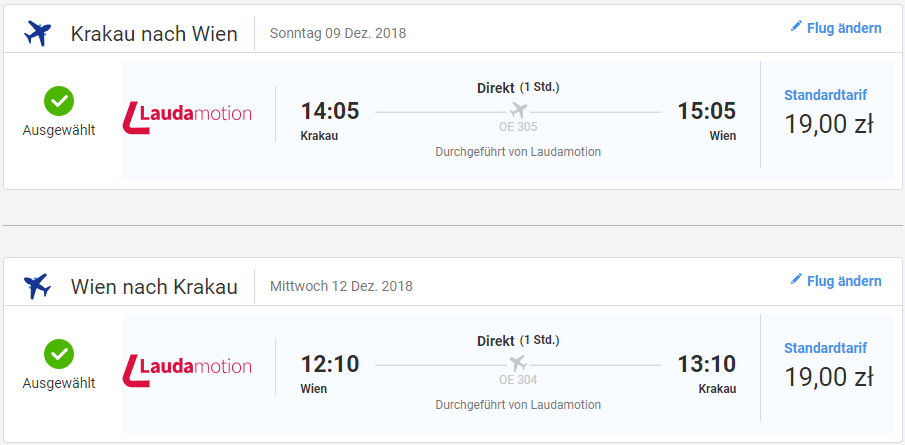The image size is (905, 445).
Task: Click the pencil icon for the Krakau–Wien flight
Action: [x=796, y=28]
